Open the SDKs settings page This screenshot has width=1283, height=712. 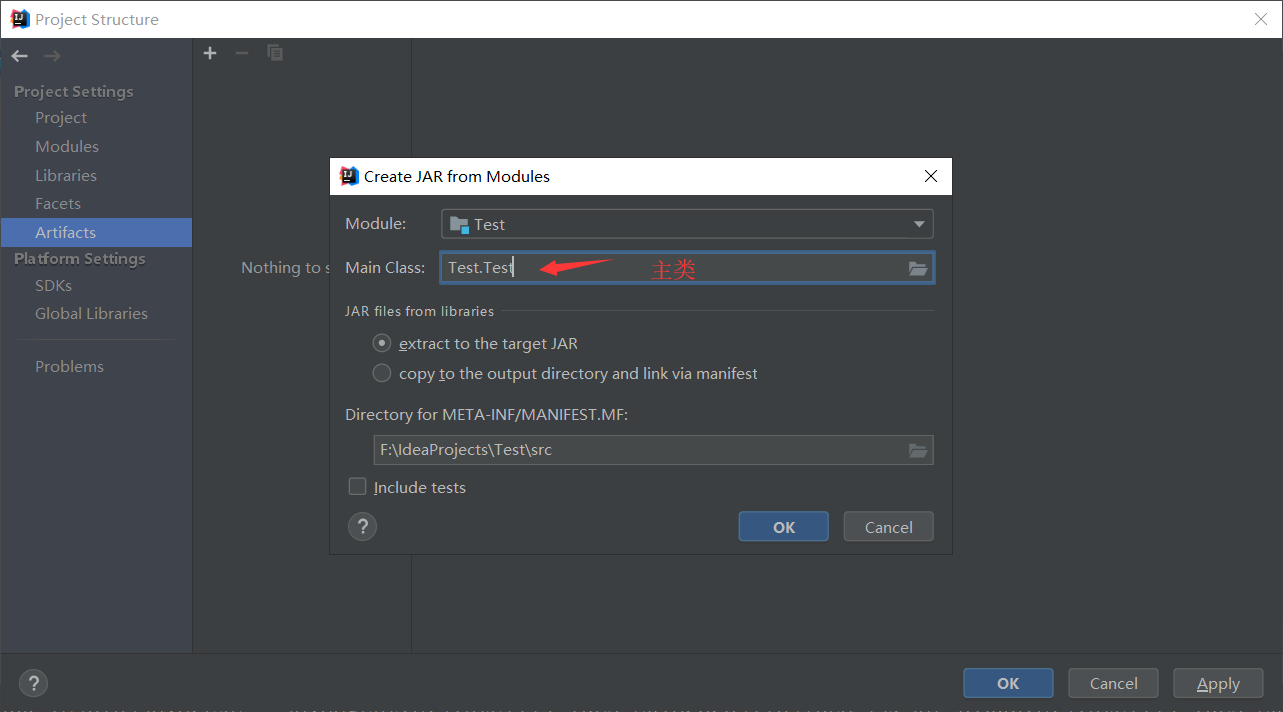pyautogui.click(x=53, y=285)
